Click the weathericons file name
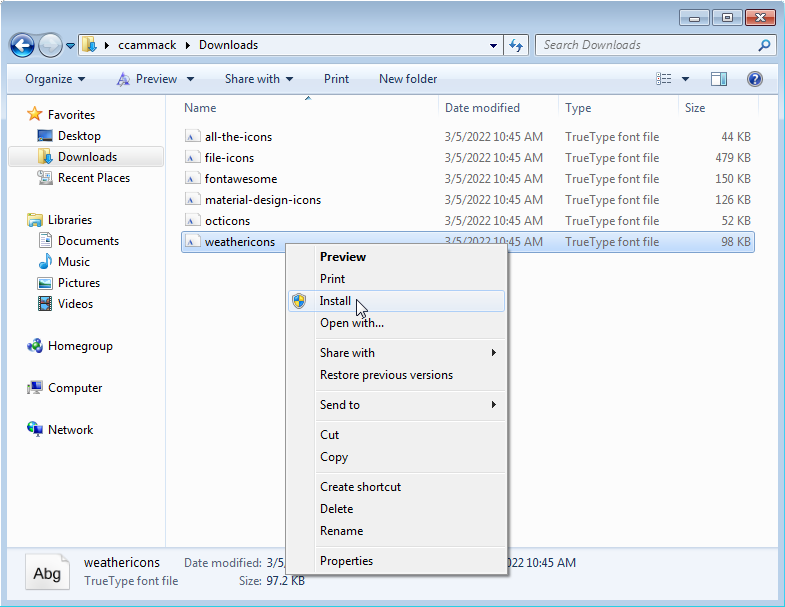 coord(240,242)
